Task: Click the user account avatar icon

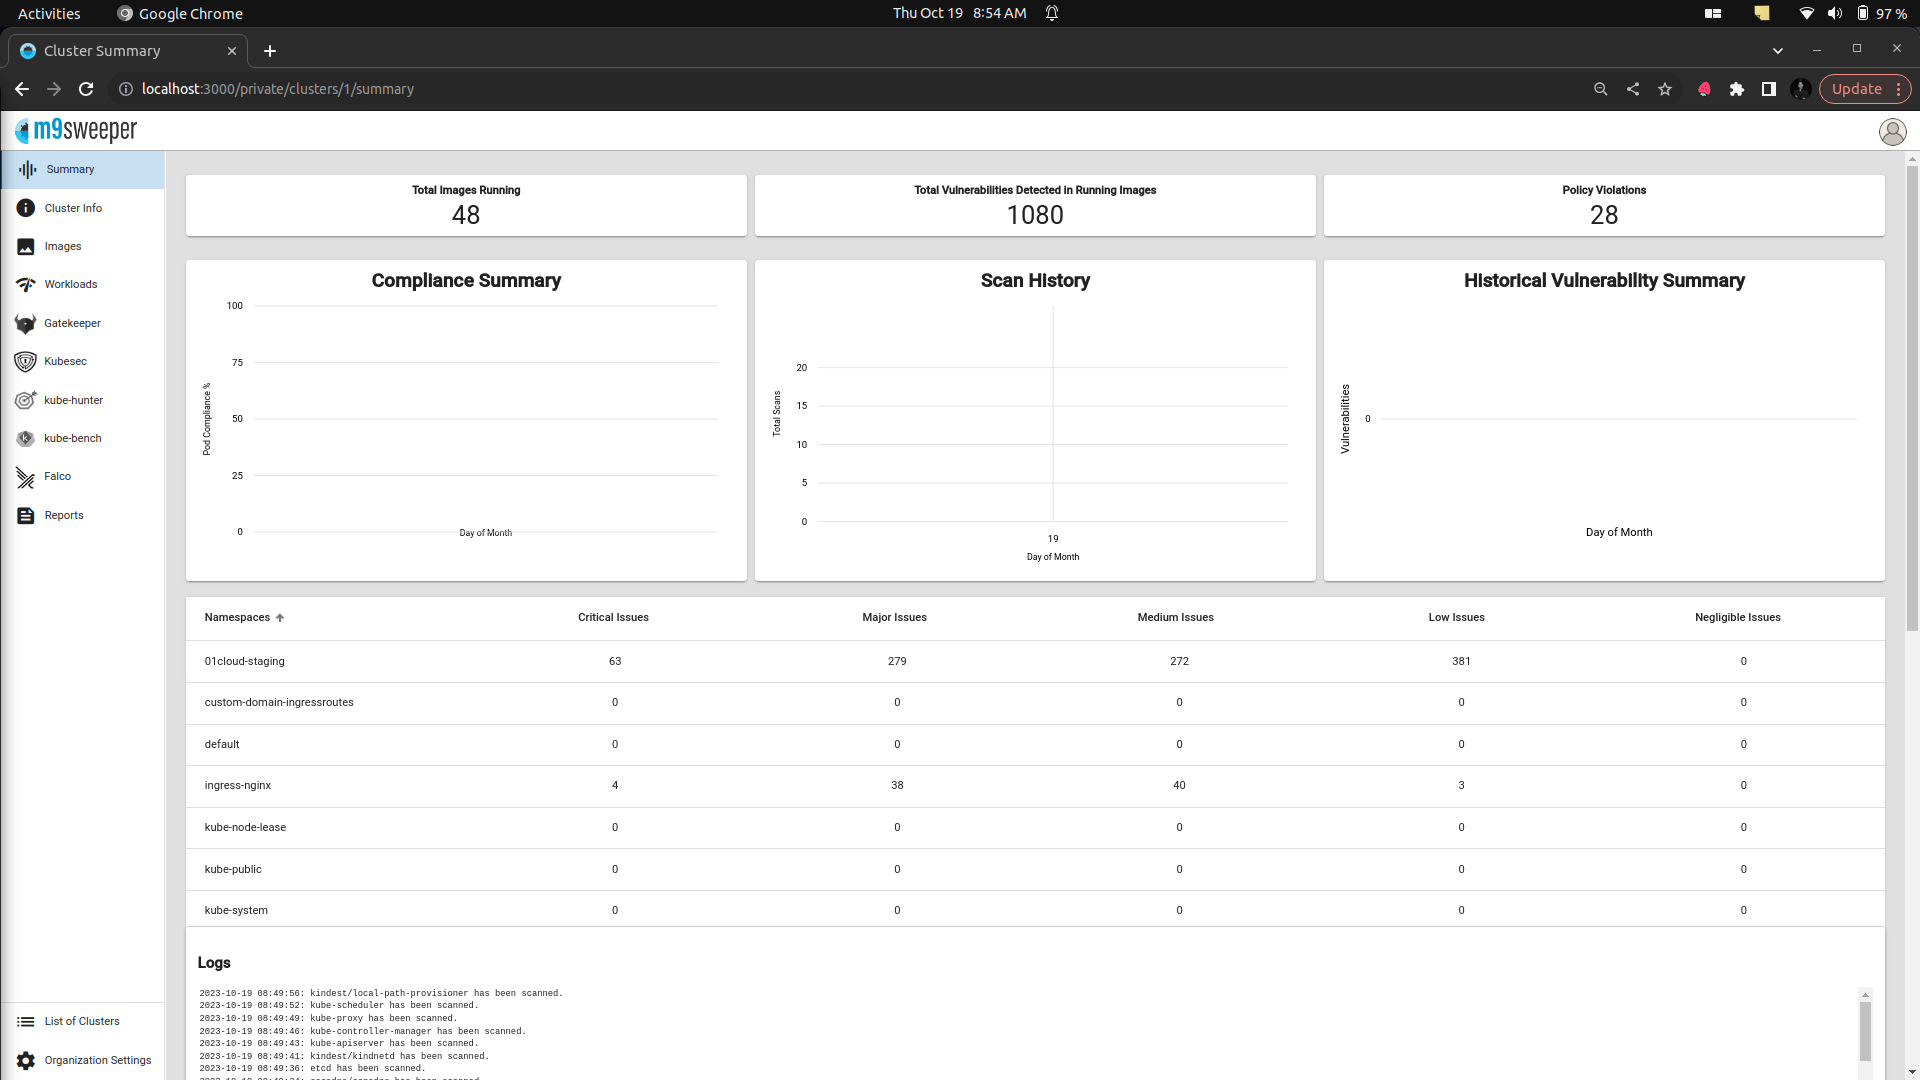Action: tap(1892, 131)
